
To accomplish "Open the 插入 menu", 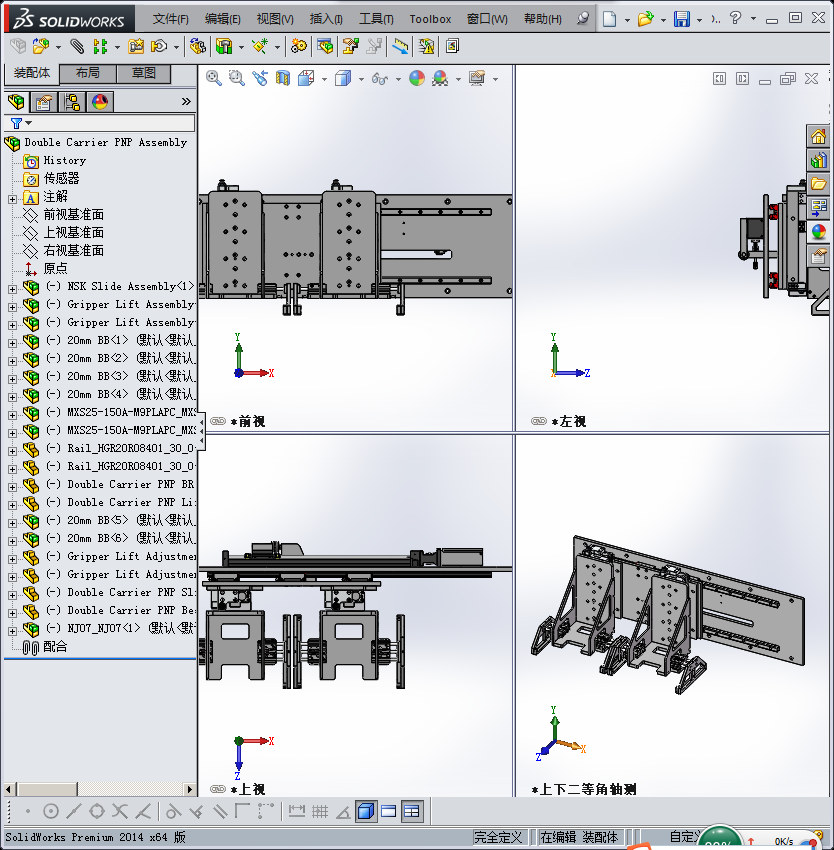I will pos(325,19).
